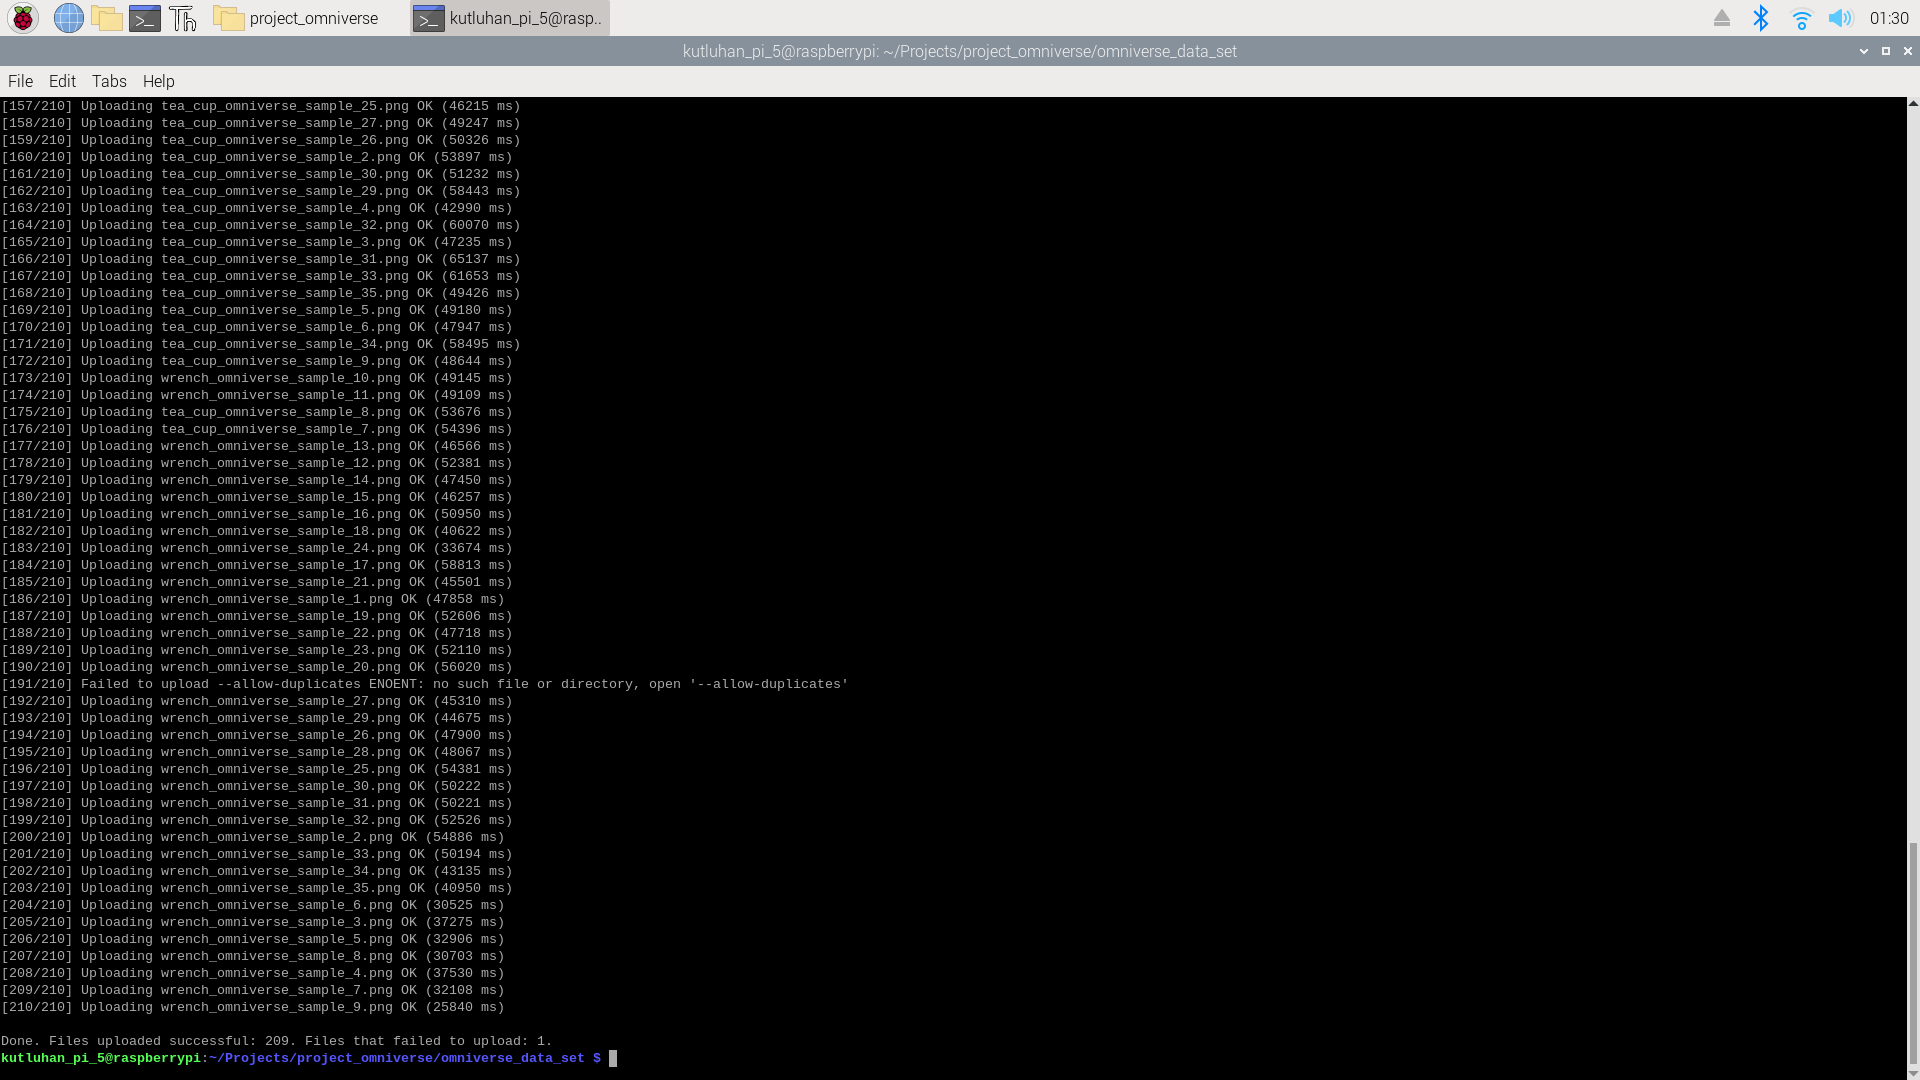Click the line '[190/210]' showing 56020 ms
The height and width of the screenshot is (1080, 1920).
[x=256, y=667]
